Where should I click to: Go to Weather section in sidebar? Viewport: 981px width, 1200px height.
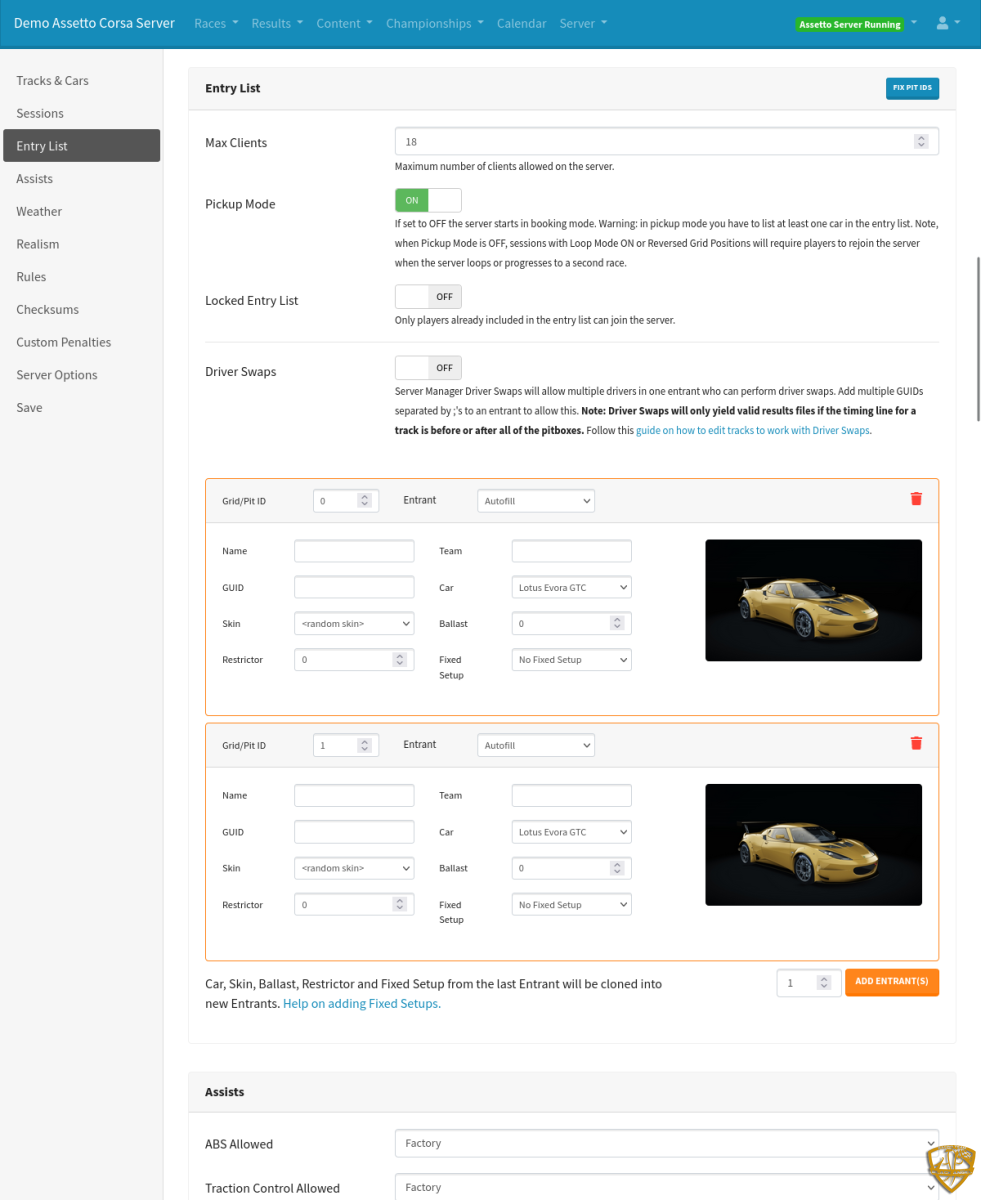[x=39, y=211]
